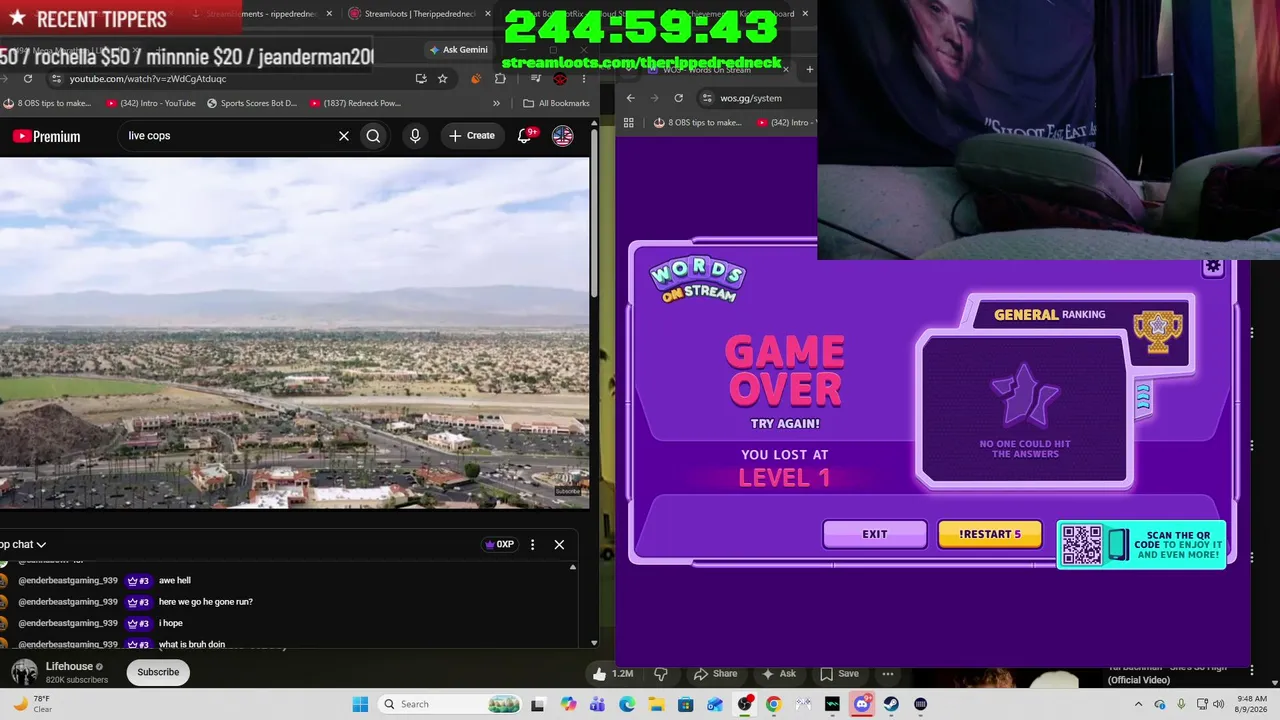Open the apps grid in WOS bookmarks bar
1280x720 pixels.
(629, 123)
